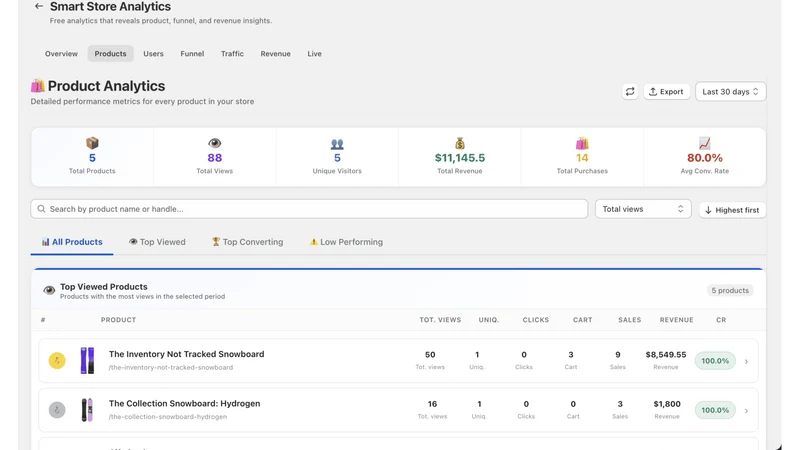Open the Inventory Not Tracked Snowboard thumbnail
The width and height of the screenshot is (800, 450).
[x=87, y=361]
